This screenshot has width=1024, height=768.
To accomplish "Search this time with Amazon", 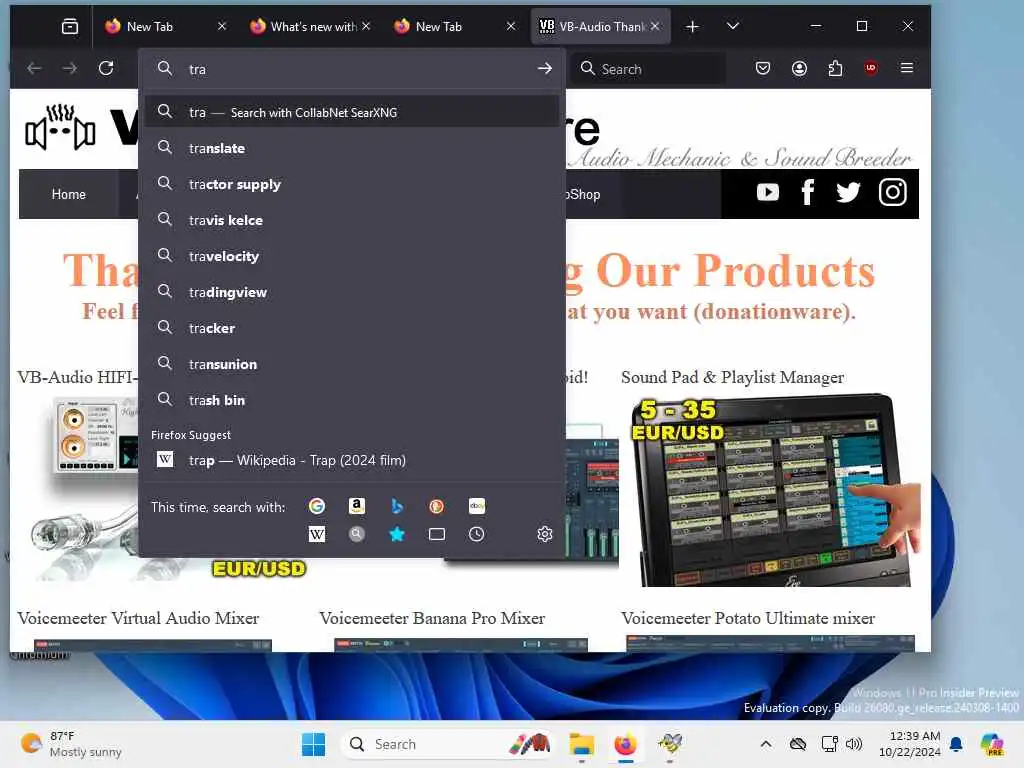I will click(357, 506).
